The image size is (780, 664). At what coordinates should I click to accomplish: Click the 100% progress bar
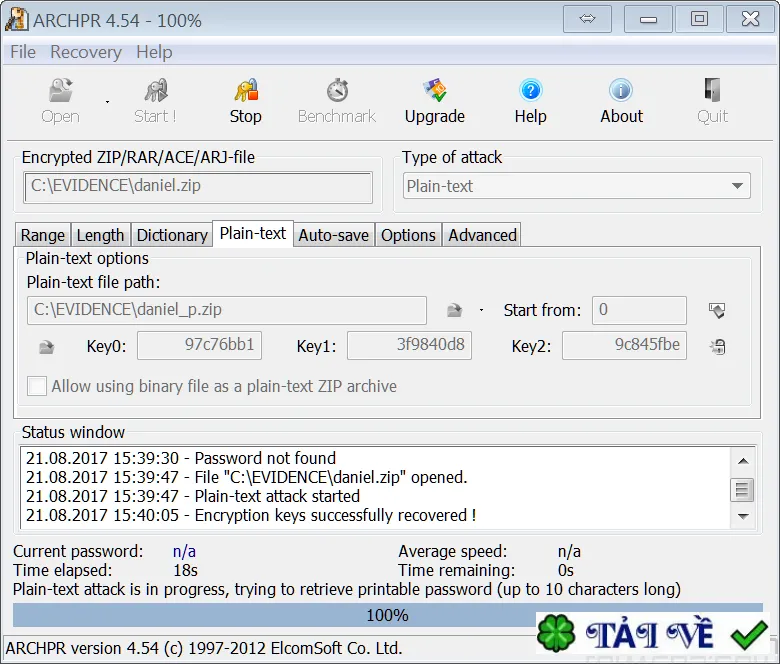pyautogui.click(x=388, y=616)
